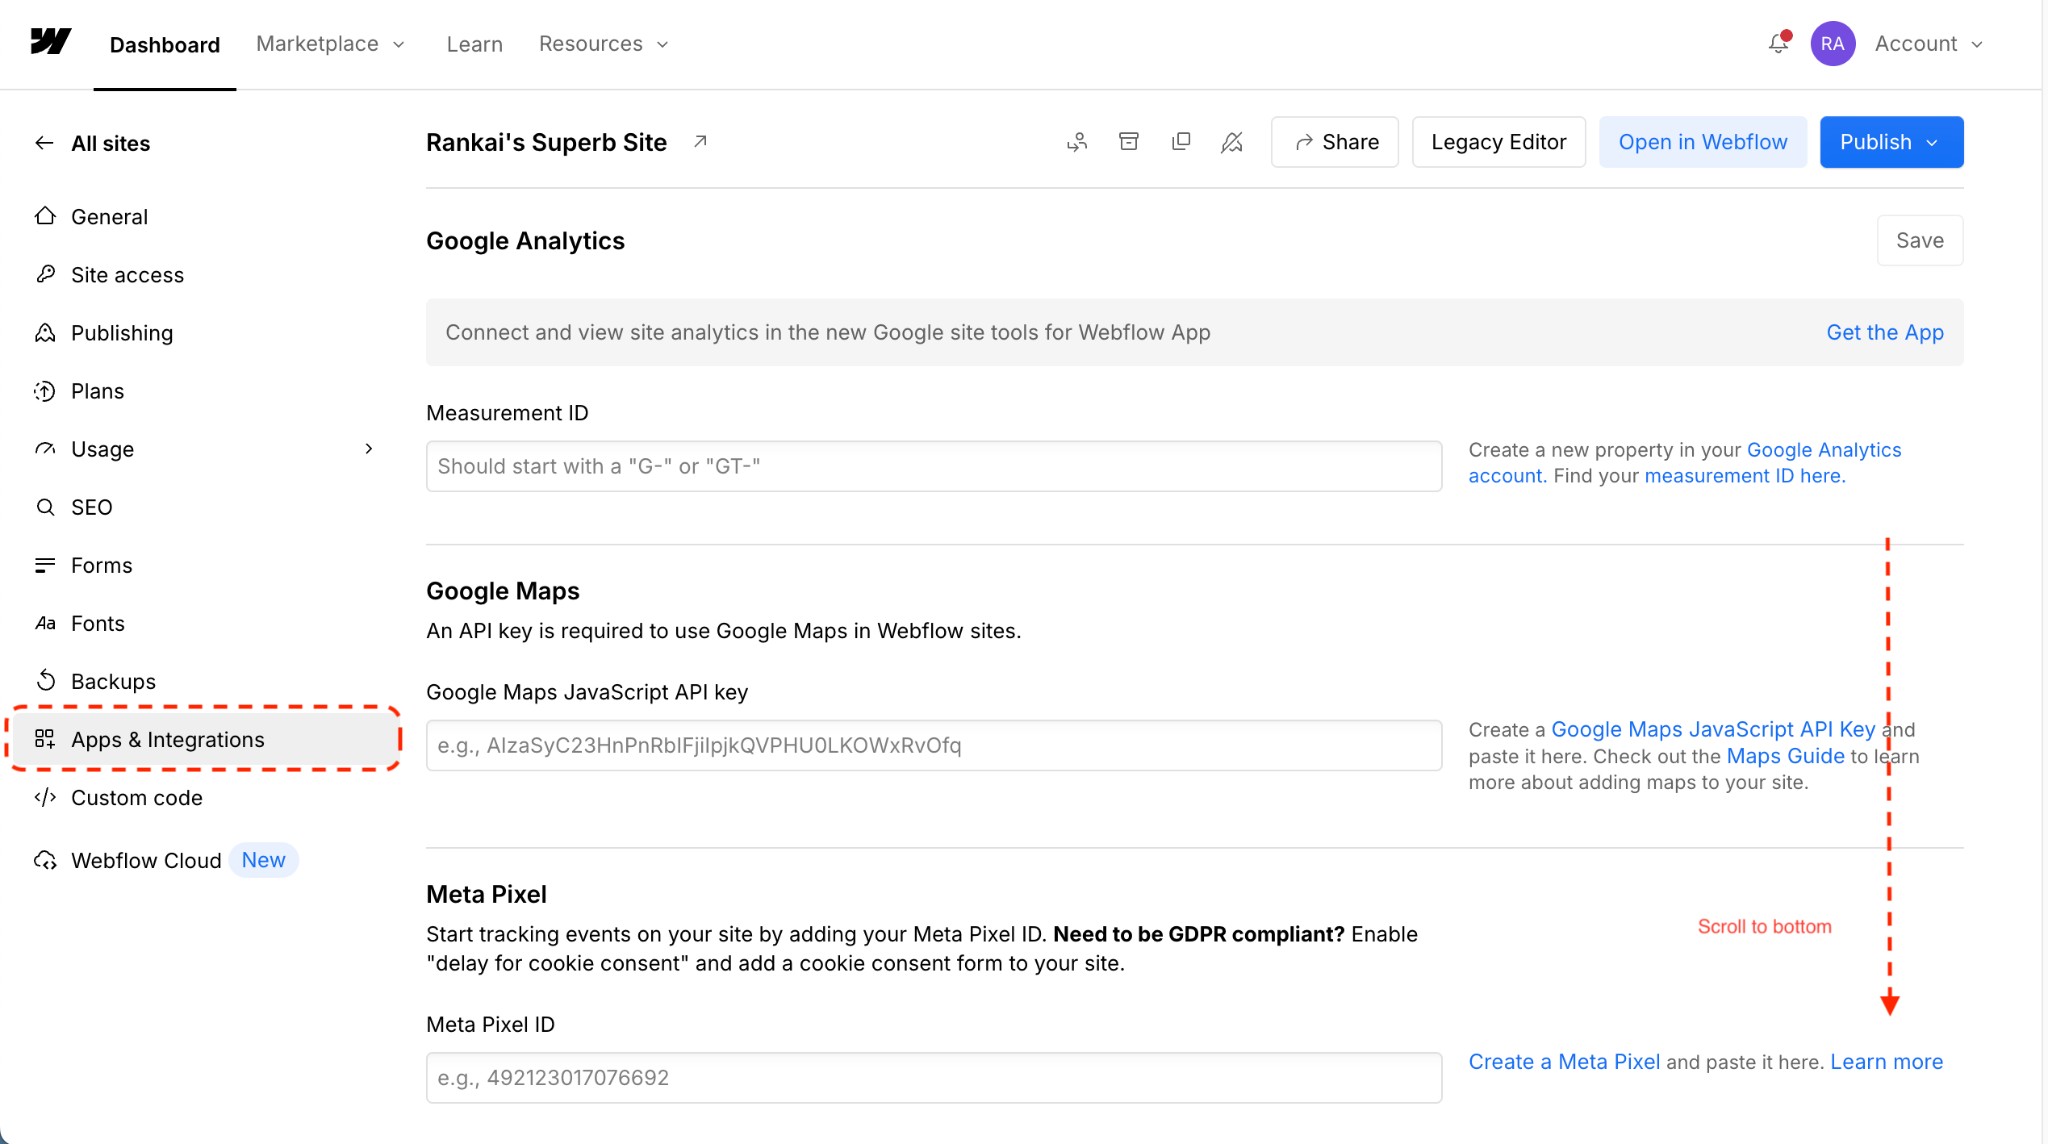Open Webflow Cloud section
The image size is (2048, 1144).
point(146,860)
